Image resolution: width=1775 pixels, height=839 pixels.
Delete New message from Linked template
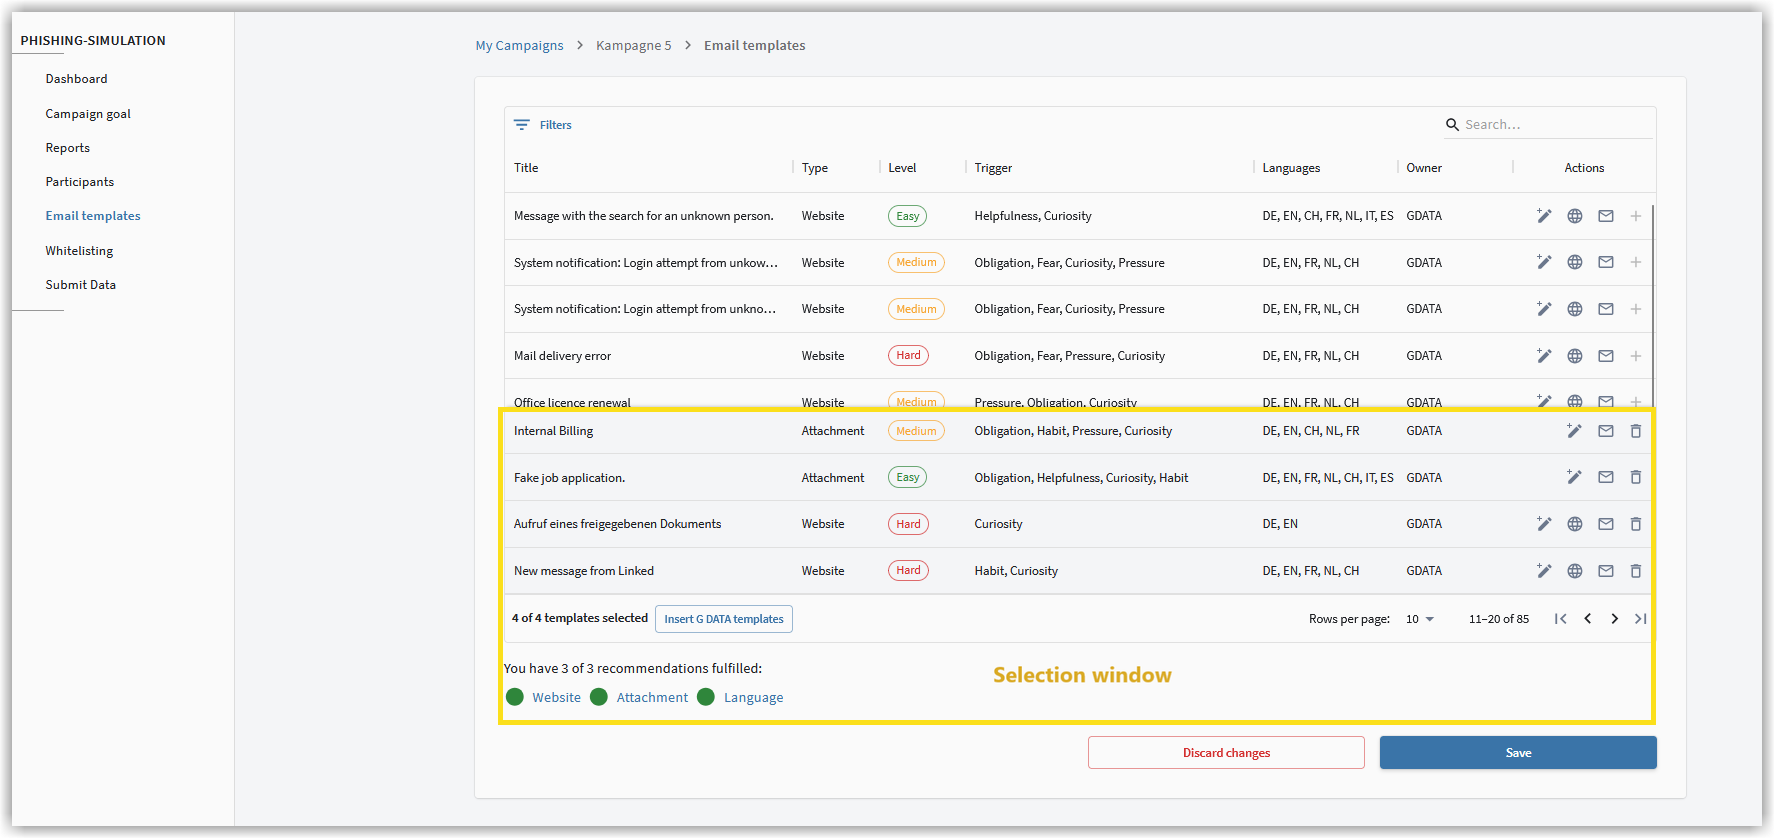[1636, 571]
